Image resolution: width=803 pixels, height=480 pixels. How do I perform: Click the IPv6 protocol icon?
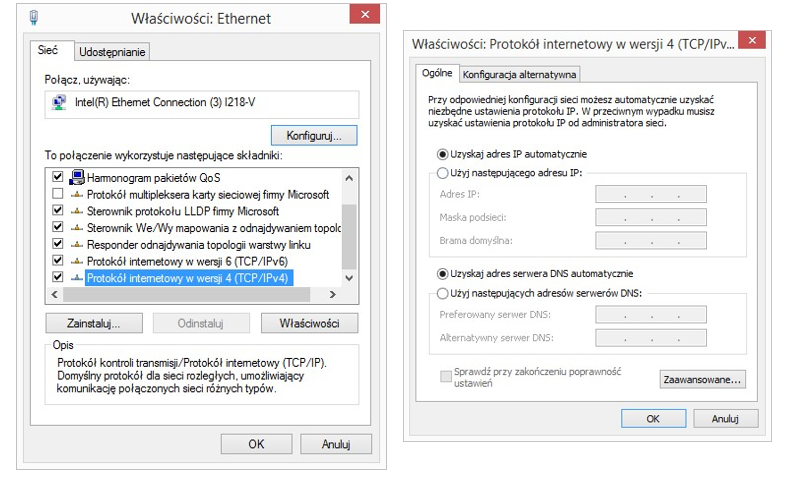tap(76, 261)
